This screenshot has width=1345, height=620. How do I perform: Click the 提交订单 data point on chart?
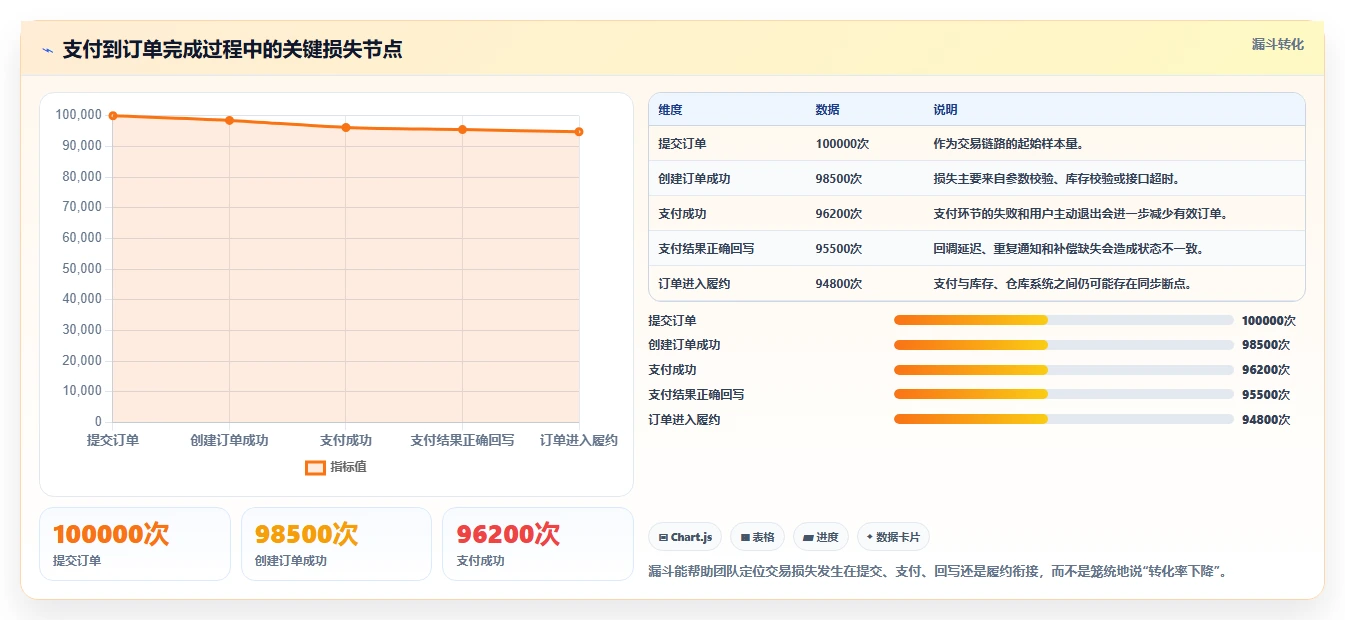coord(113,116)
